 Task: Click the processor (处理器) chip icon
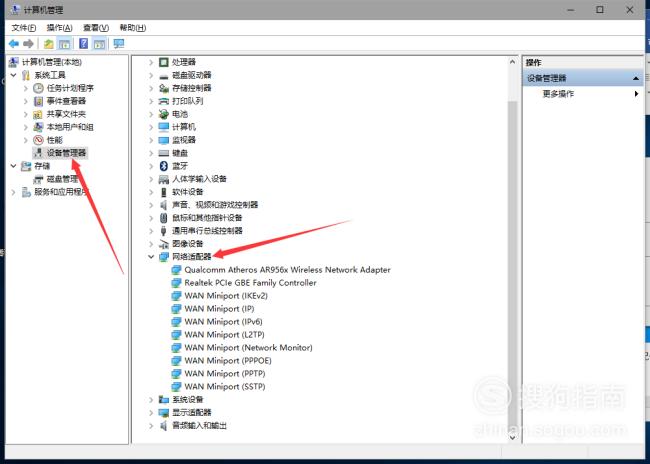click(x=164, y=62)
